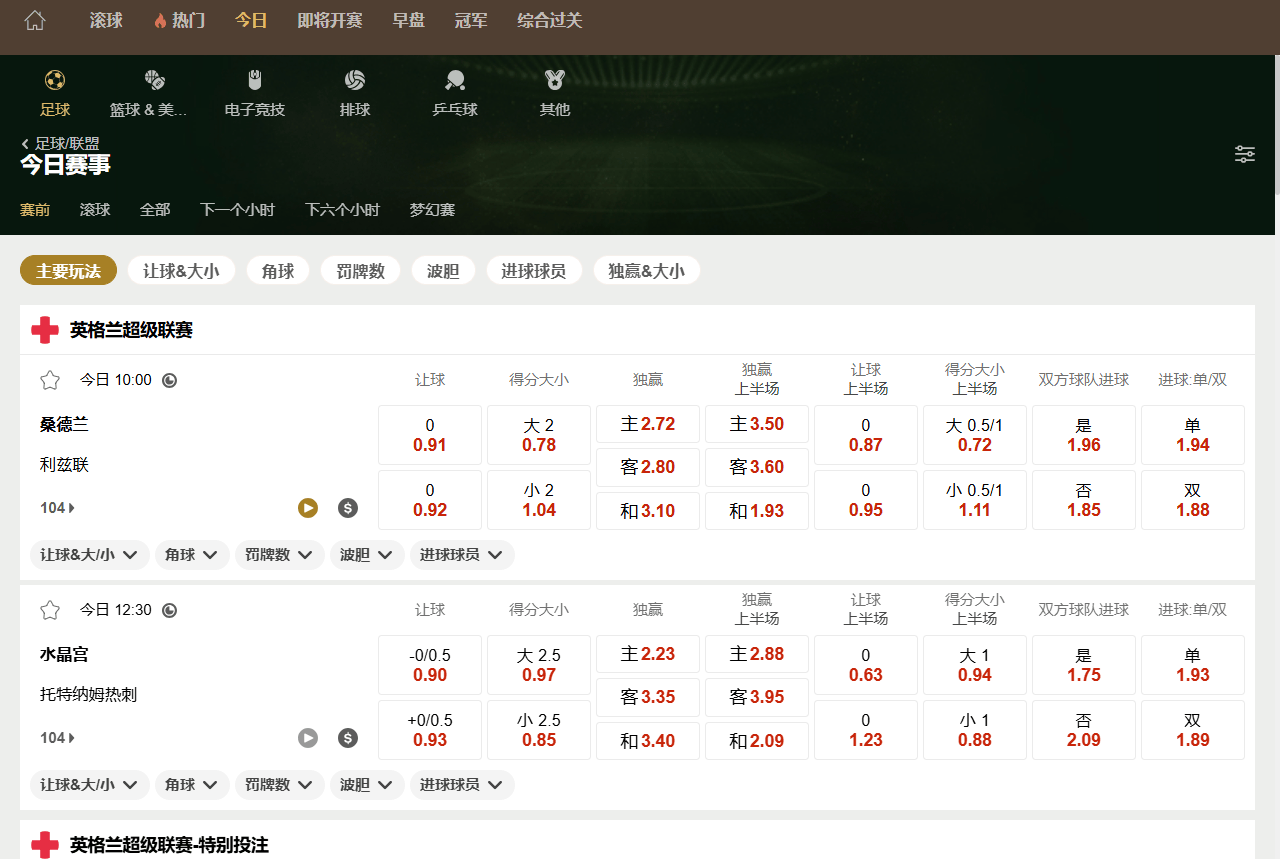Expand the 进球球员 dropdown for 水晶宫 match

[462, 785]
